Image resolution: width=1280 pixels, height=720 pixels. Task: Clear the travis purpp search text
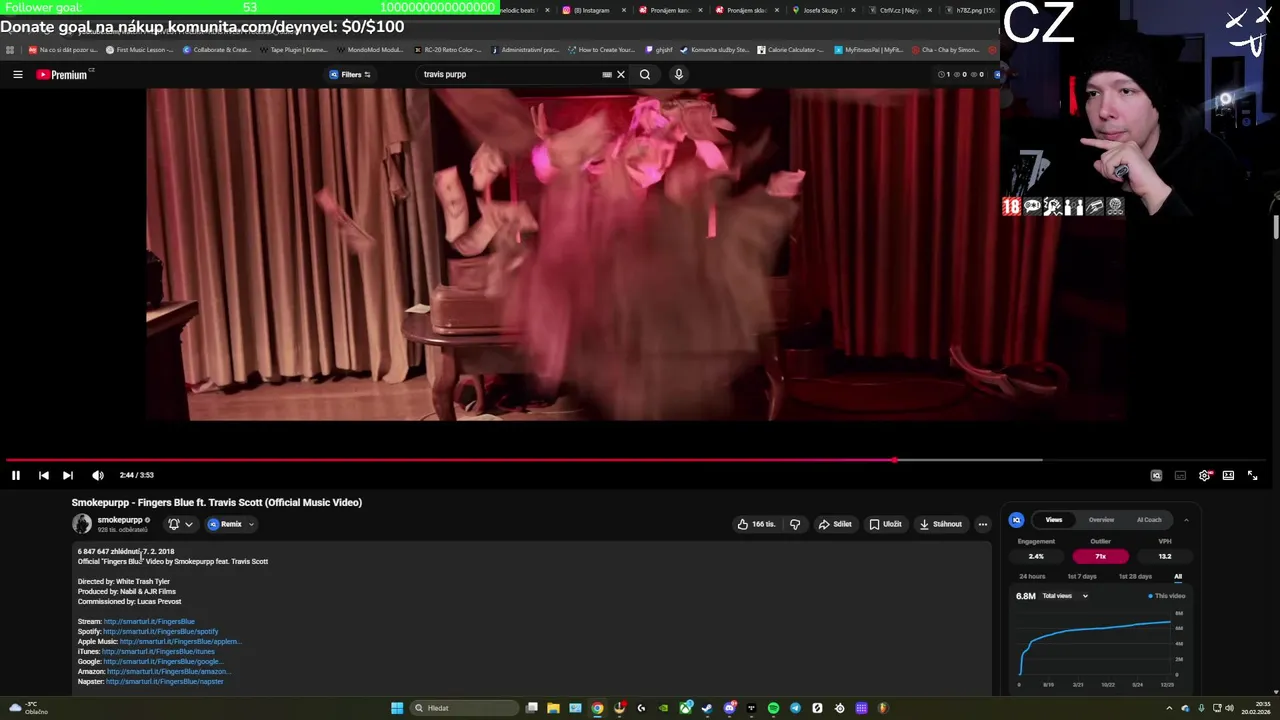click(620, 74)
